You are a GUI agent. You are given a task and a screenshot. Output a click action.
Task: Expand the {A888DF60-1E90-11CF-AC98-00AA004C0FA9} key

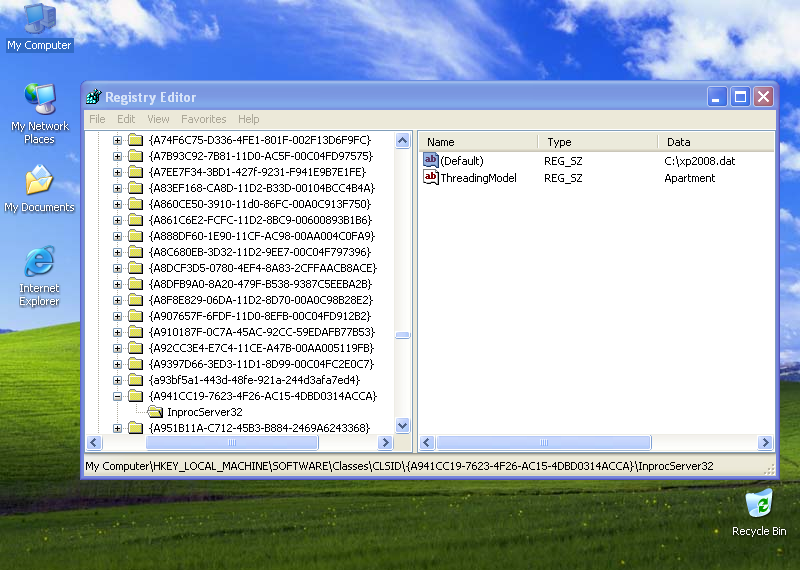[x=117, y=236]
